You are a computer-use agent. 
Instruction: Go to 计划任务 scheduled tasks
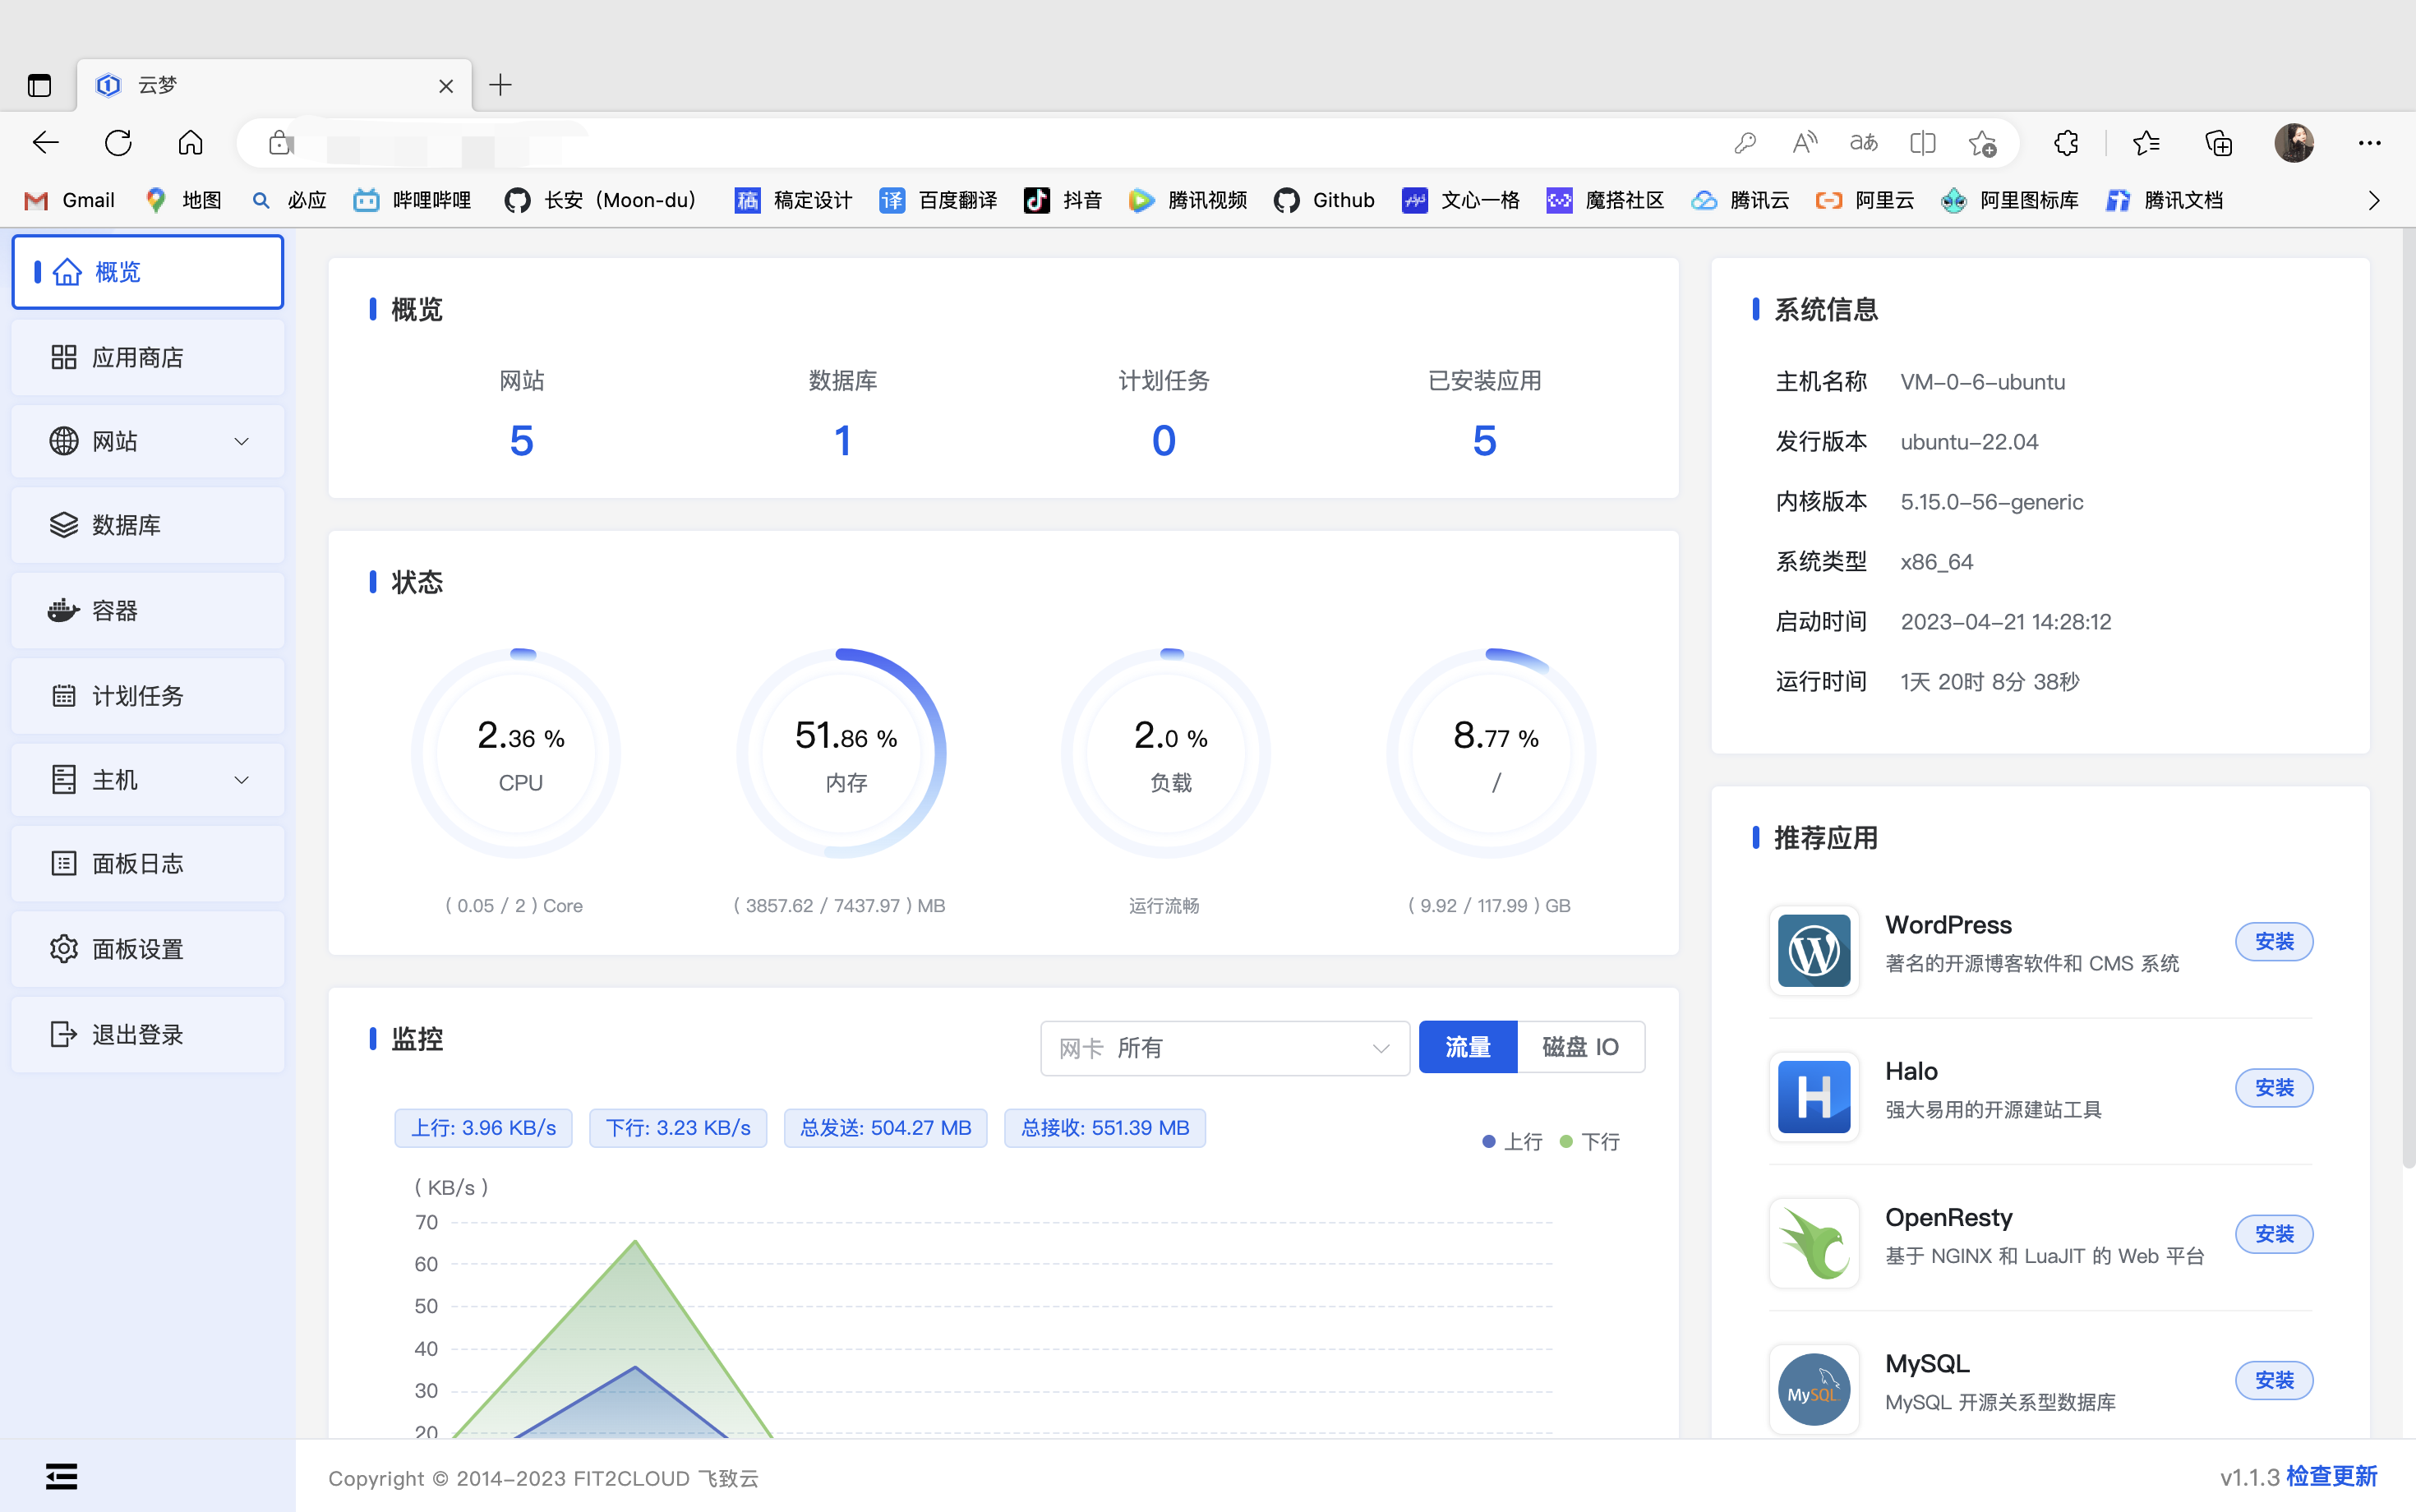[x=148, y=695]
